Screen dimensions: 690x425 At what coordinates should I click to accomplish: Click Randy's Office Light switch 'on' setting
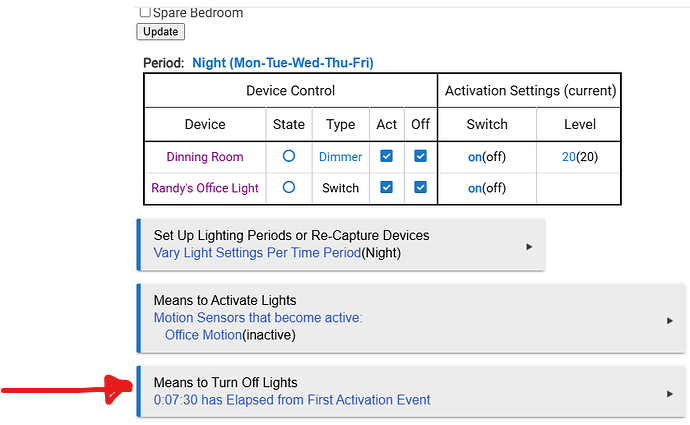[475, 188]
